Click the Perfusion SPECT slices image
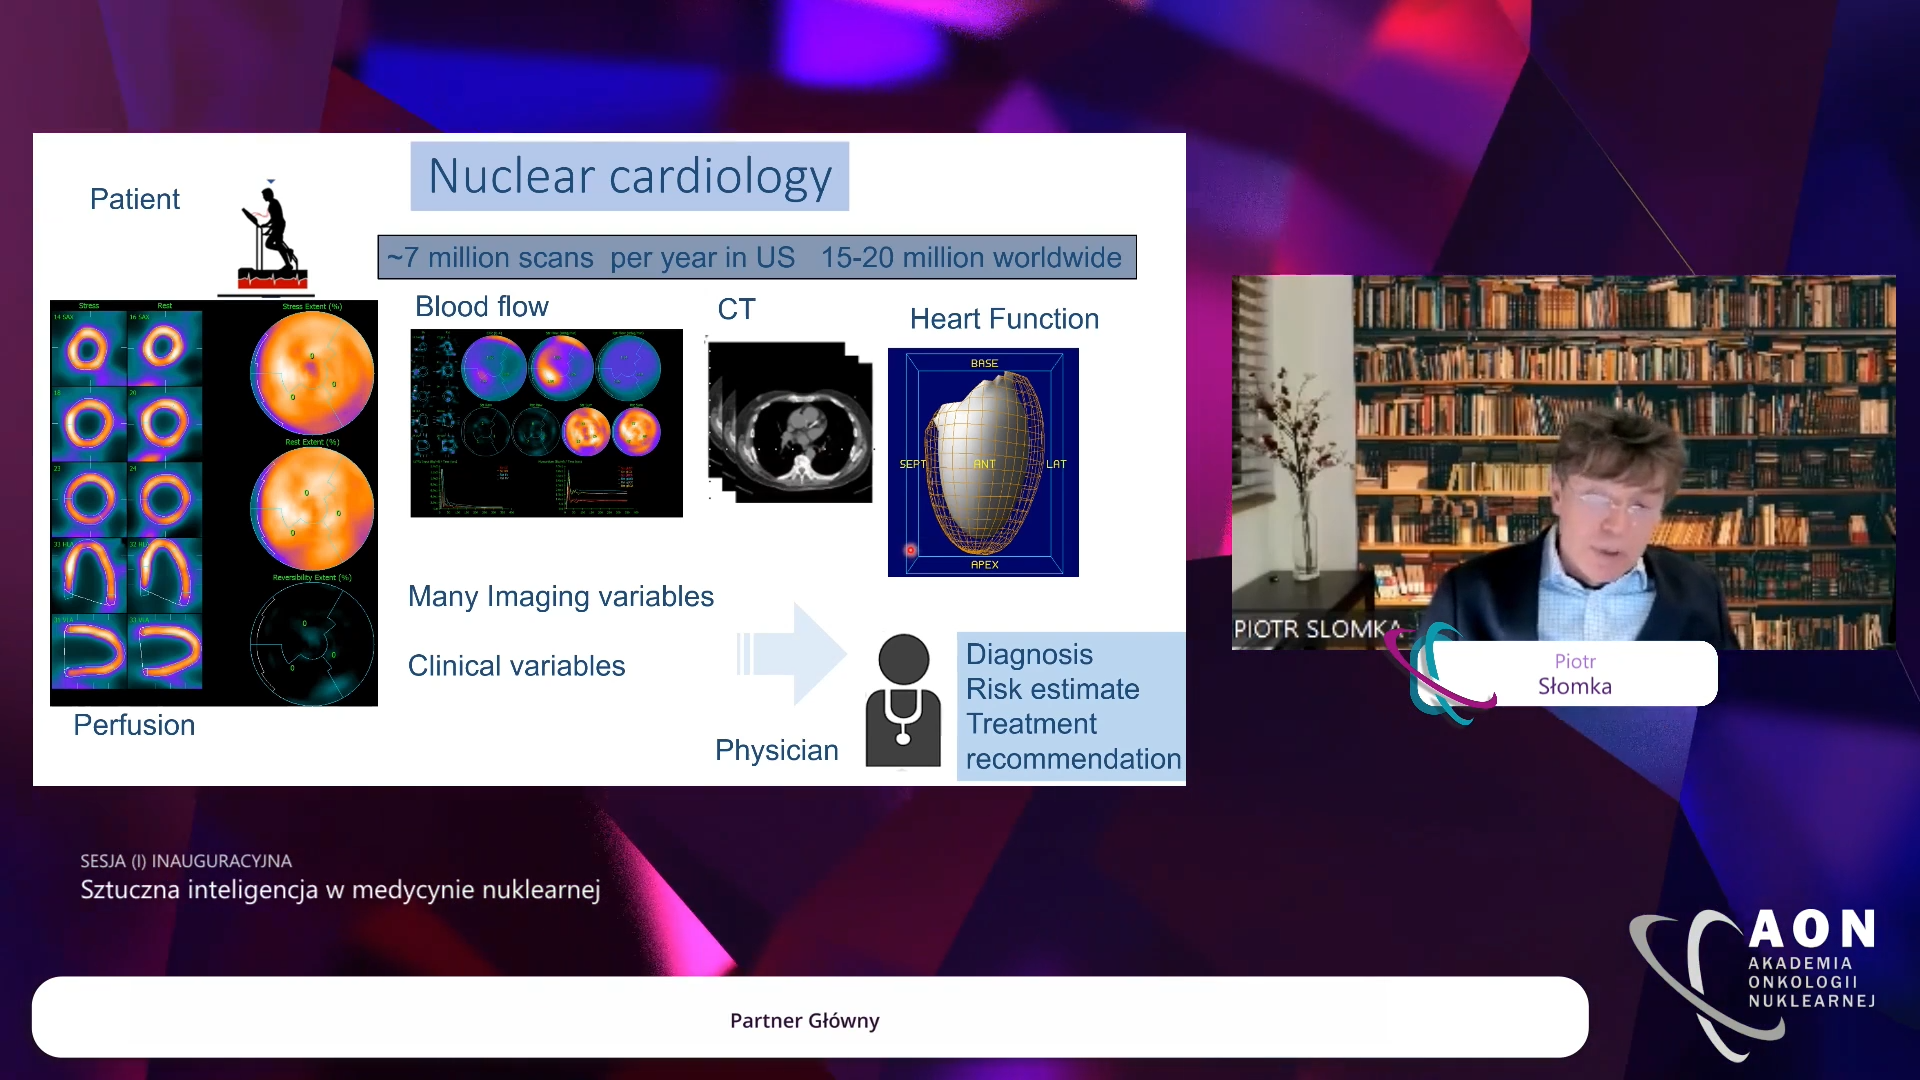Viewport: 1920px width, 1080px height. (127, 501)
